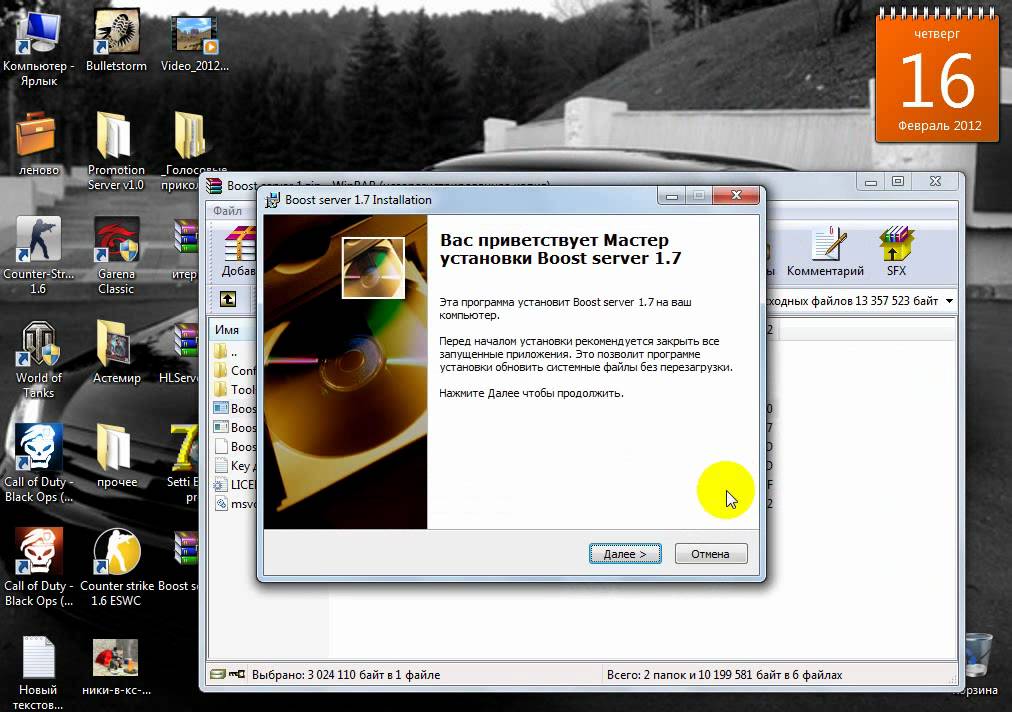Launch World of Tanks shortcut
Image resolution: width=1012 pixels, height=712 pixels.
[x=38, y=360]
